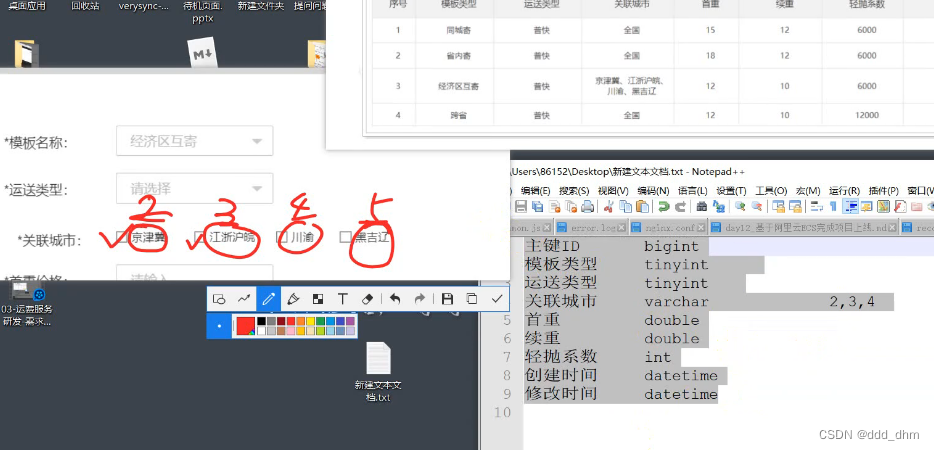This screenshot has height=450, width=934.
Task: Pick the yellow color swatch
Action: pyautogui.click(x=311, y=321)
